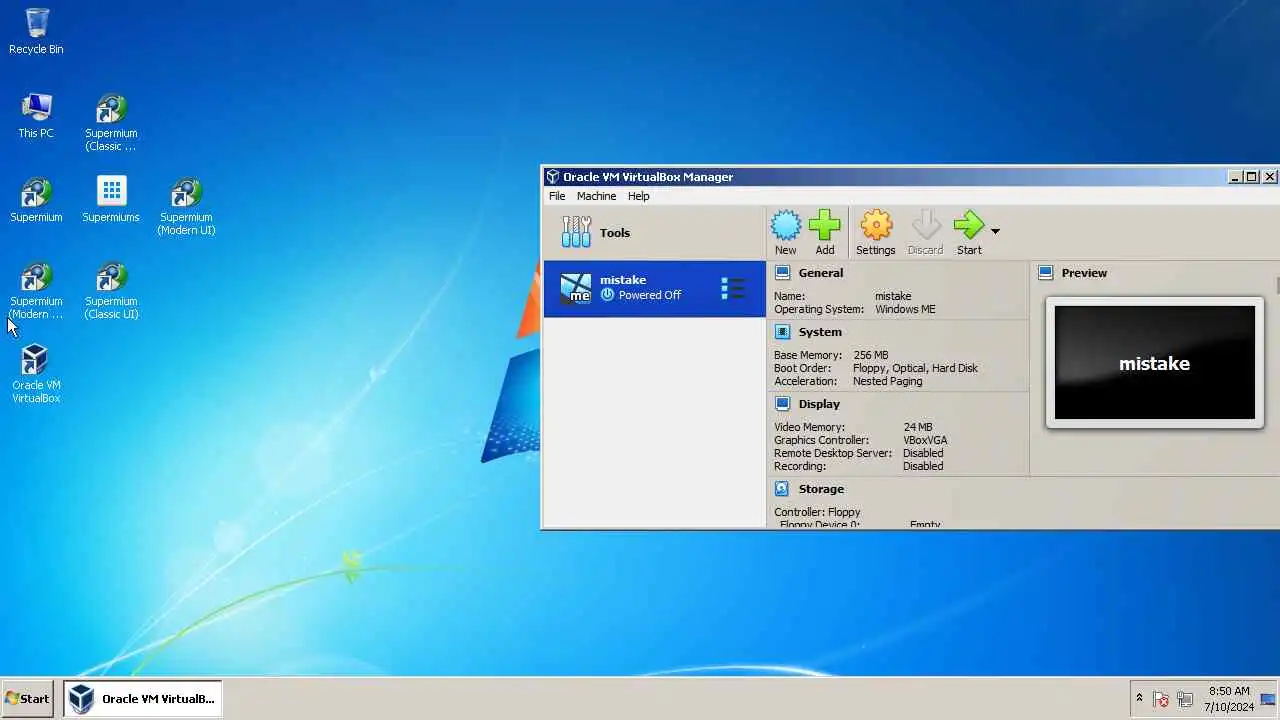Expand hidden system tray icons chevron
The height and width of the screenshot is (720, 1280).
tap(1139, 699)
